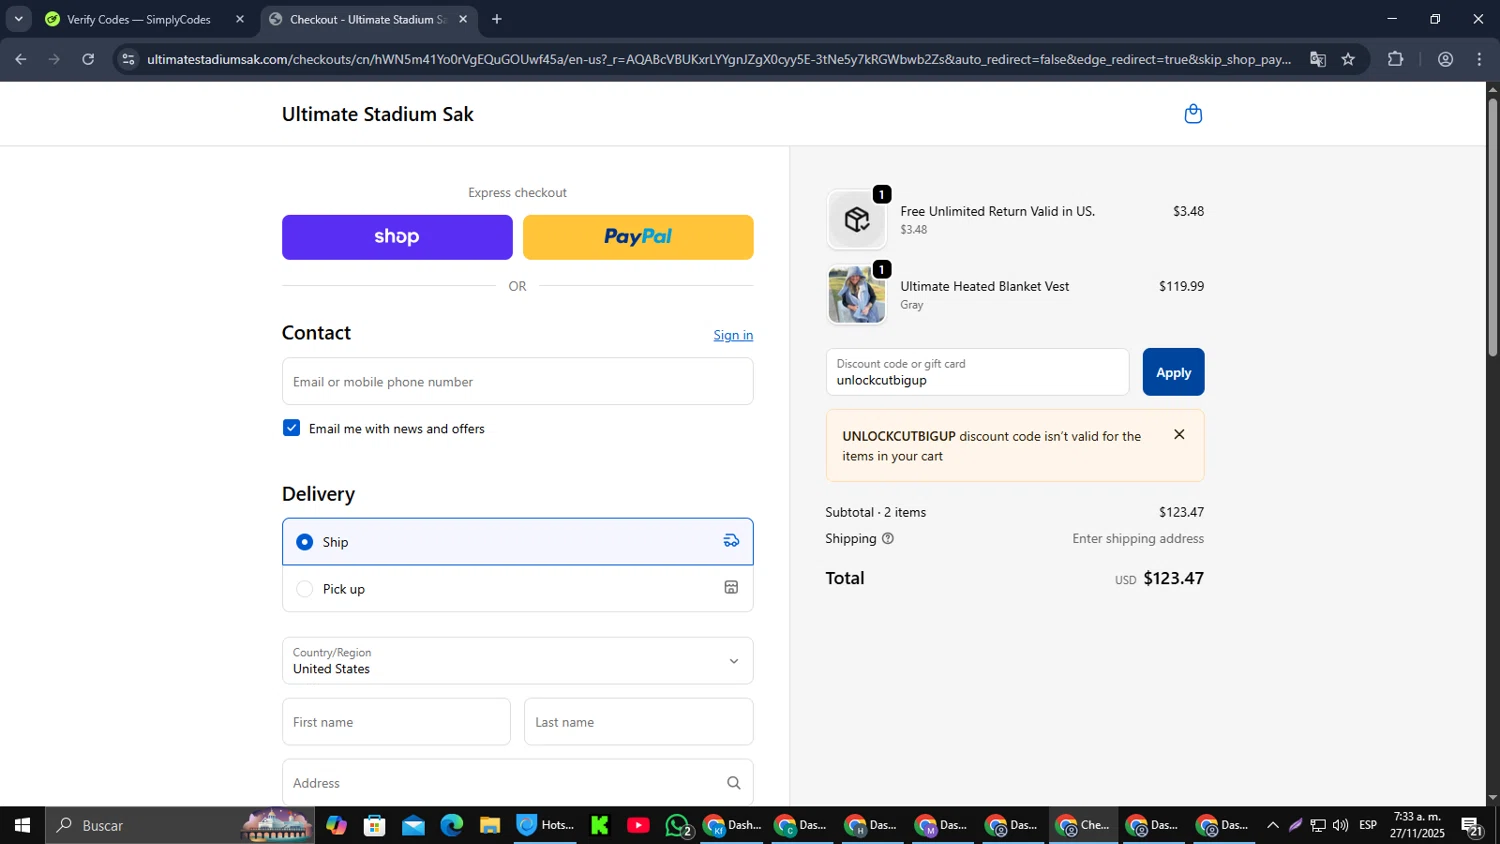1500x844 pixels.
Task: Bookmark this page with the star icon
Action: pos(1348,59)
